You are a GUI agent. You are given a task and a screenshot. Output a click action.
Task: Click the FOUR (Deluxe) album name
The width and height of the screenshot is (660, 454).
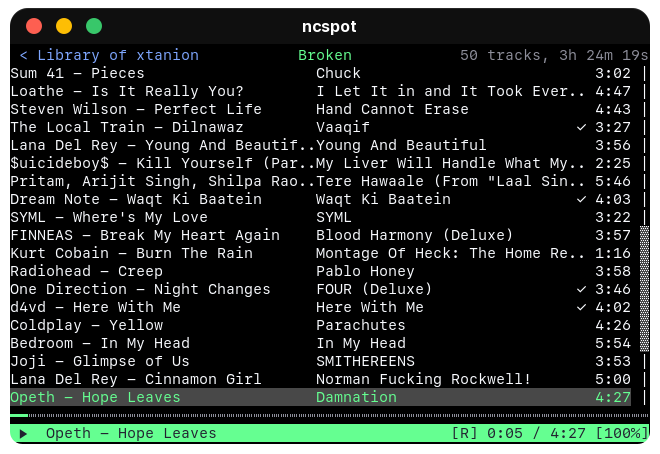pyautogui.click(x=374, y=289)
